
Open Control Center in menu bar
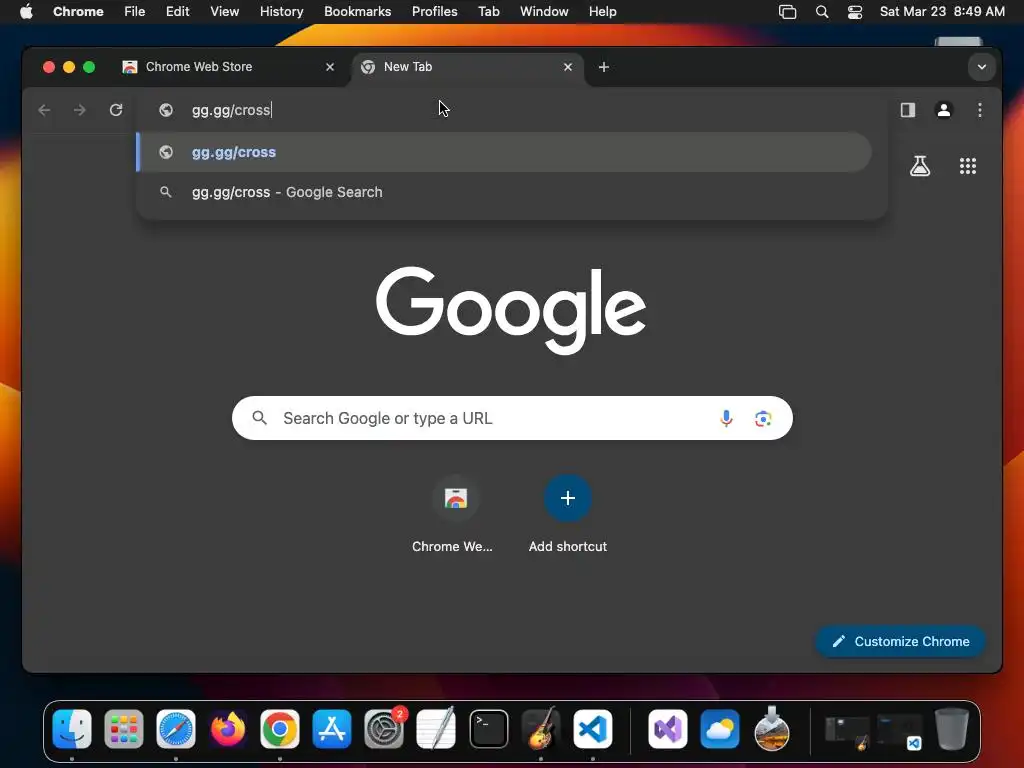855,12
